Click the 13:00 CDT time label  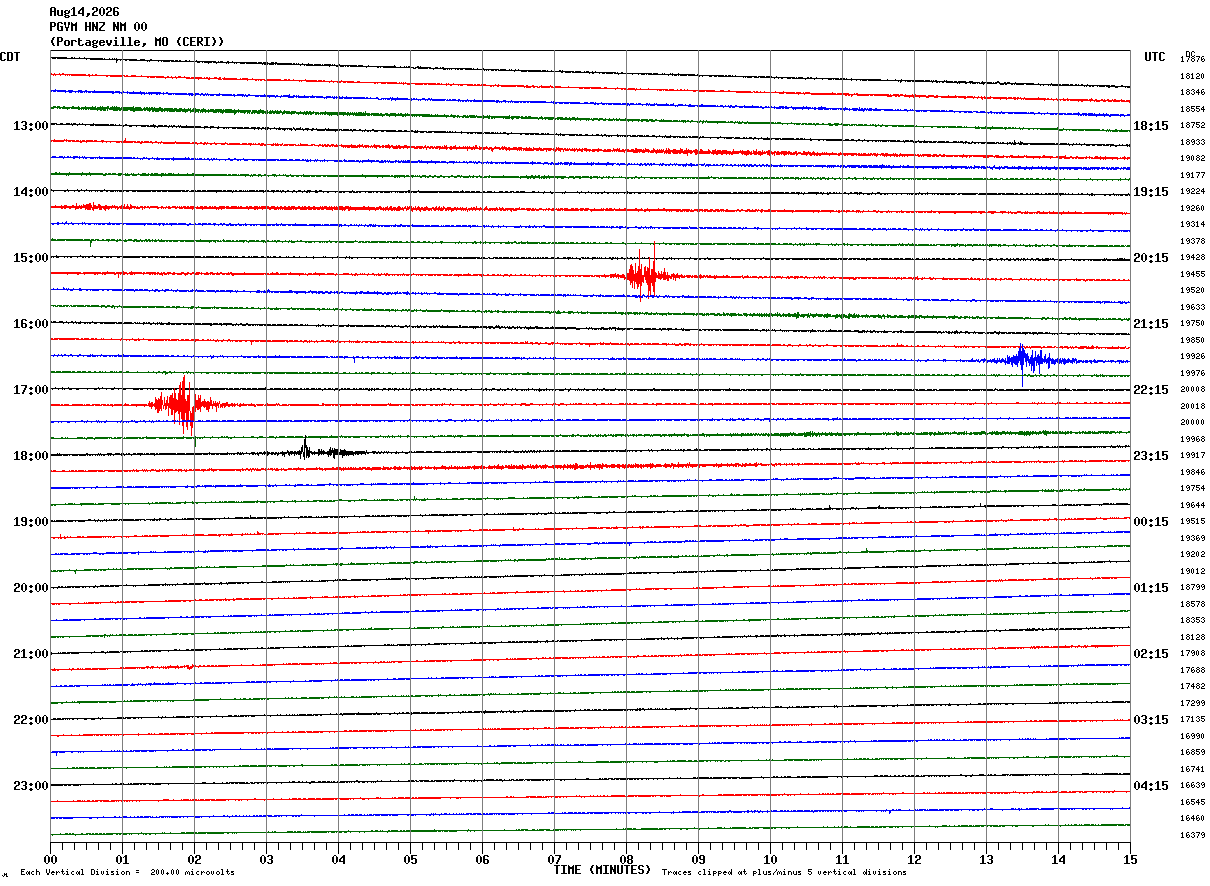[x=31, y=126]
